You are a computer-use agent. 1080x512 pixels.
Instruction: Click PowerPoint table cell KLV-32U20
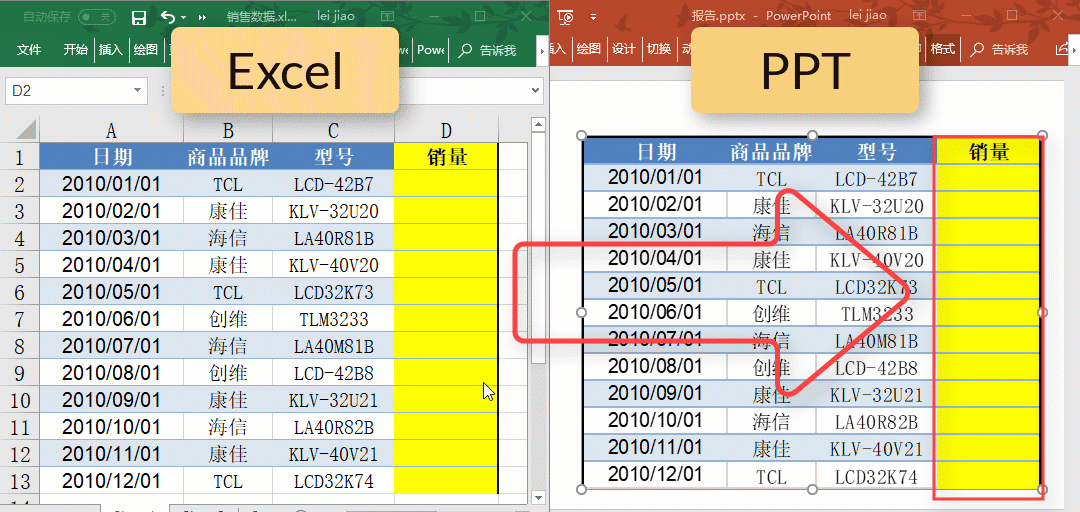(876, 205)
